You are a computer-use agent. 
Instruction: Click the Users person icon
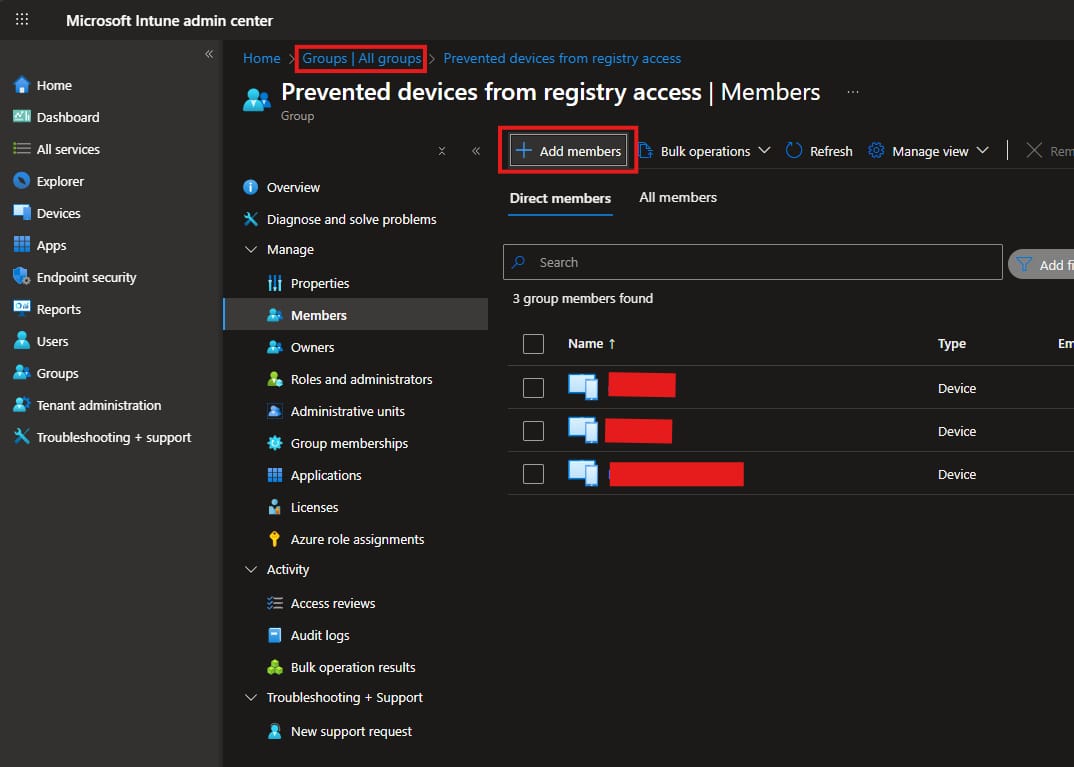pyautogui.click(x=22, y=340)
